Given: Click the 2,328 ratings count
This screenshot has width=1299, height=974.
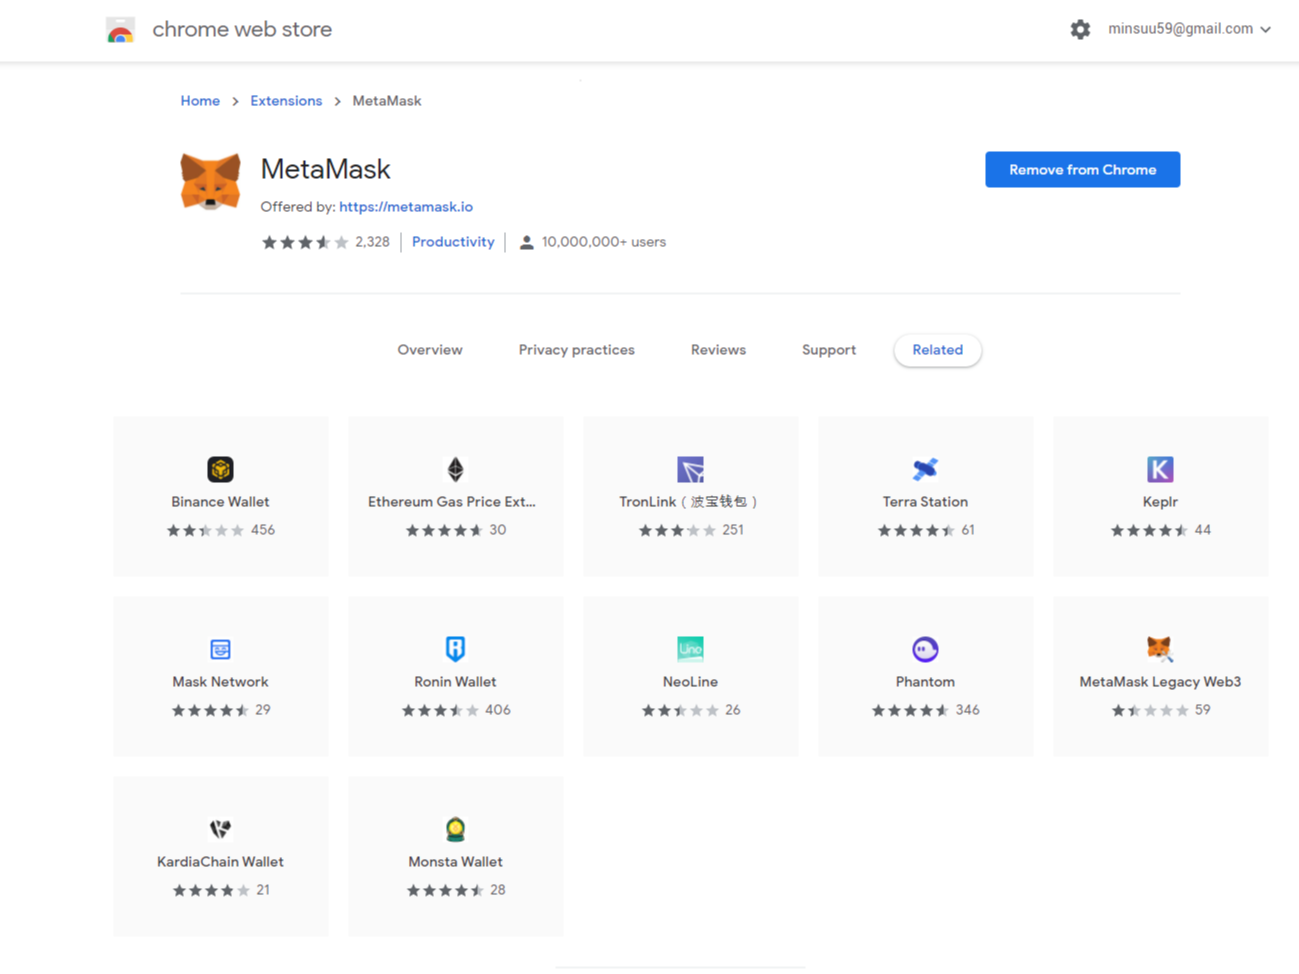Looking at the screenshot, I should pyautogui.click(x=372, y=242).
